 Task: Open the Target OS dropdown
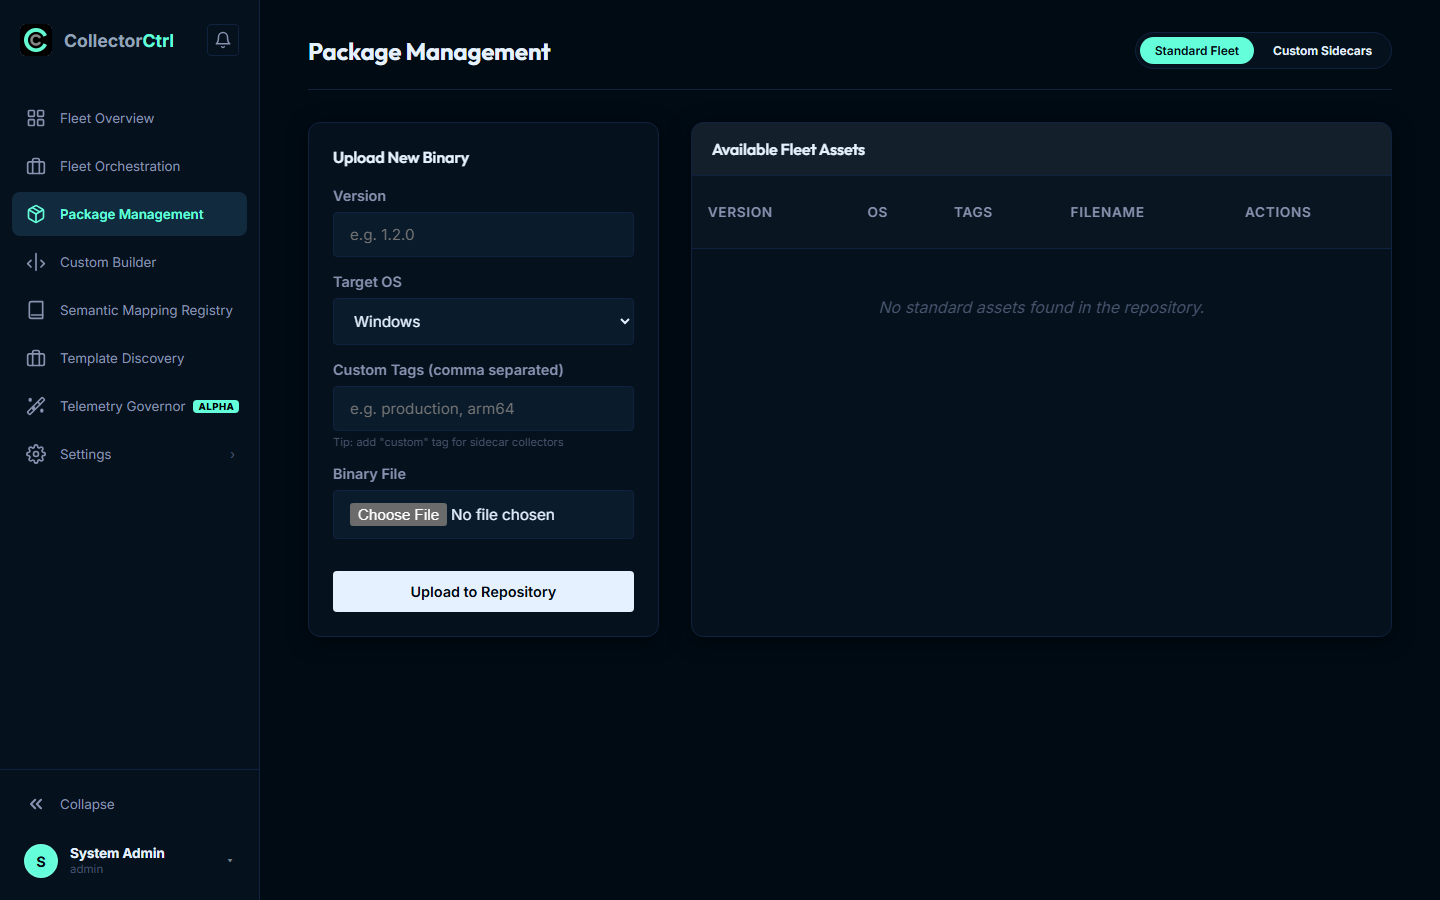point(483,322)
